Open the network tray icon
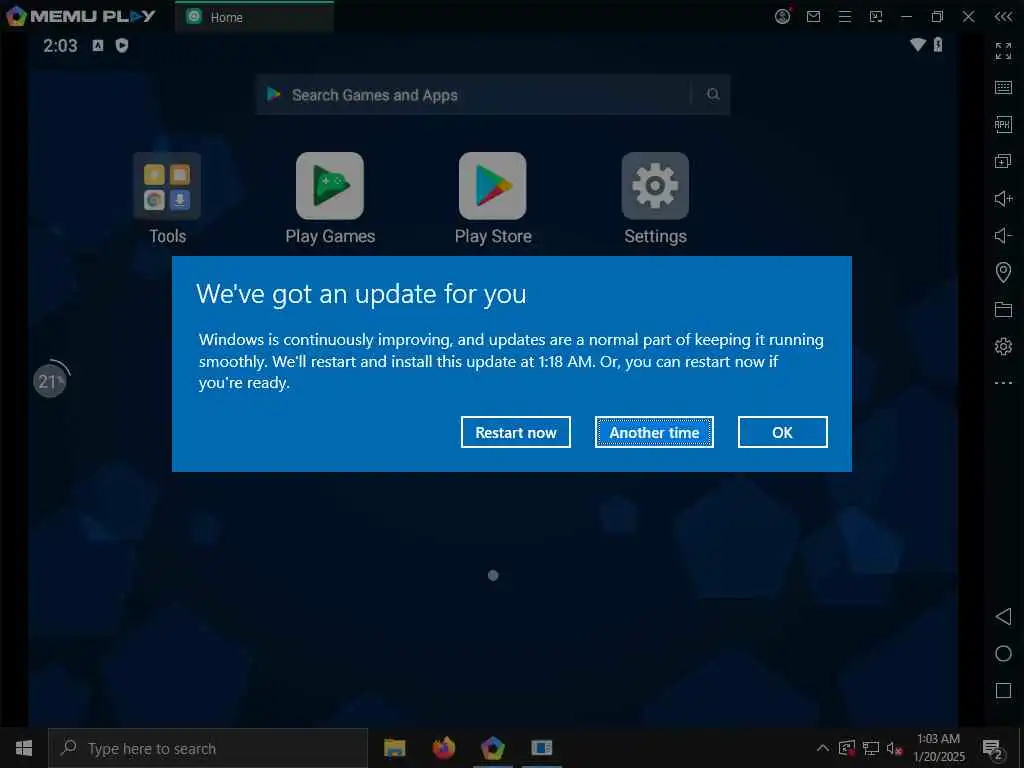This screenshot has height=768, width=1024. (871, 748)
